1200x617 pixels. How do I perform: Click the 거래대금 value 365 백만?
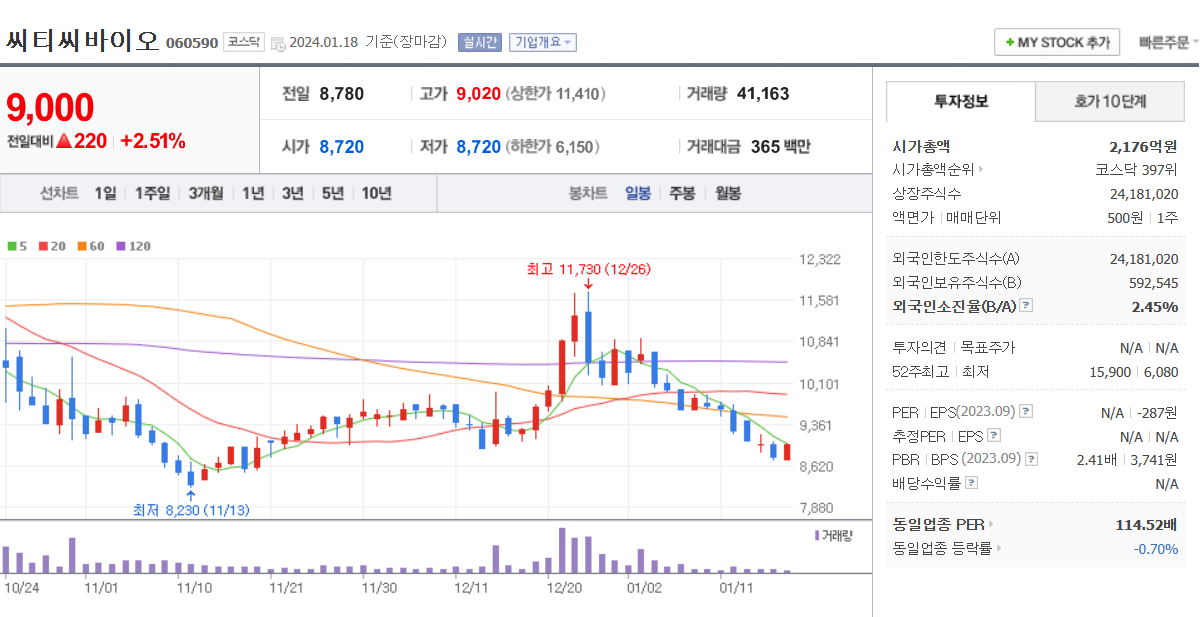click(x=781, y=147)
